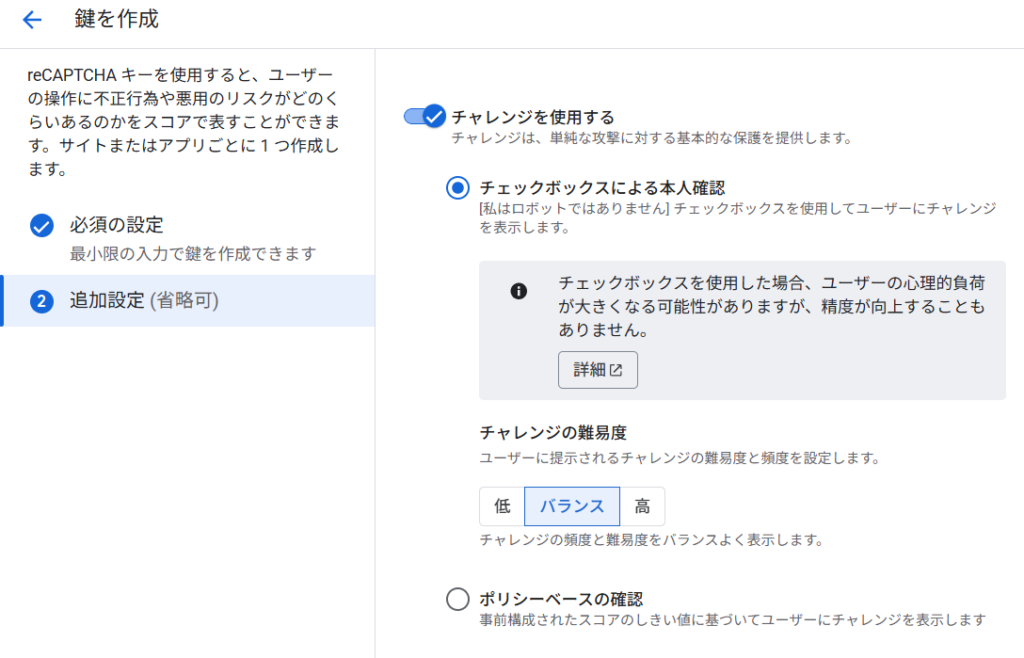Image resolution: width=1024 pixels, height=658 pixels.
Task: Set challenge difficulty to 高
Action: pos(642,506)
